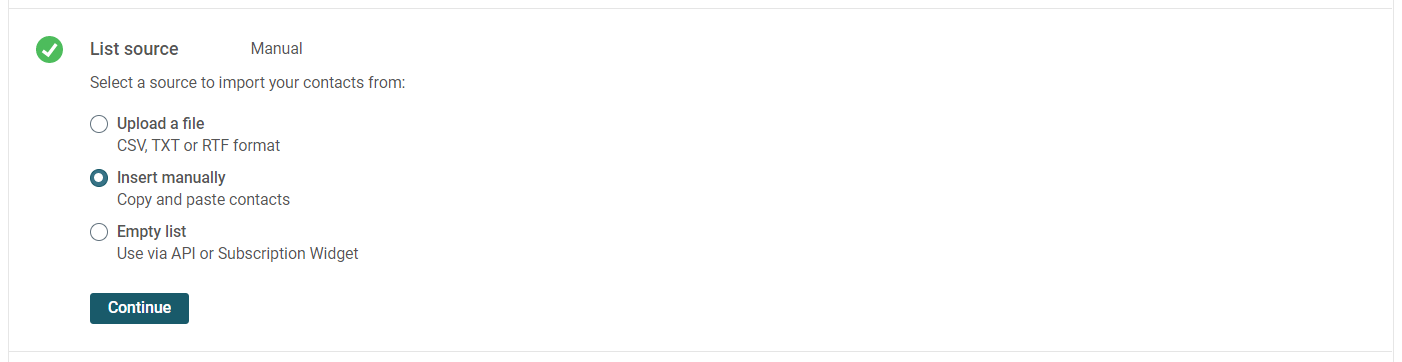
Task: Click the green checkmark status icon
Action: point(49,49)
